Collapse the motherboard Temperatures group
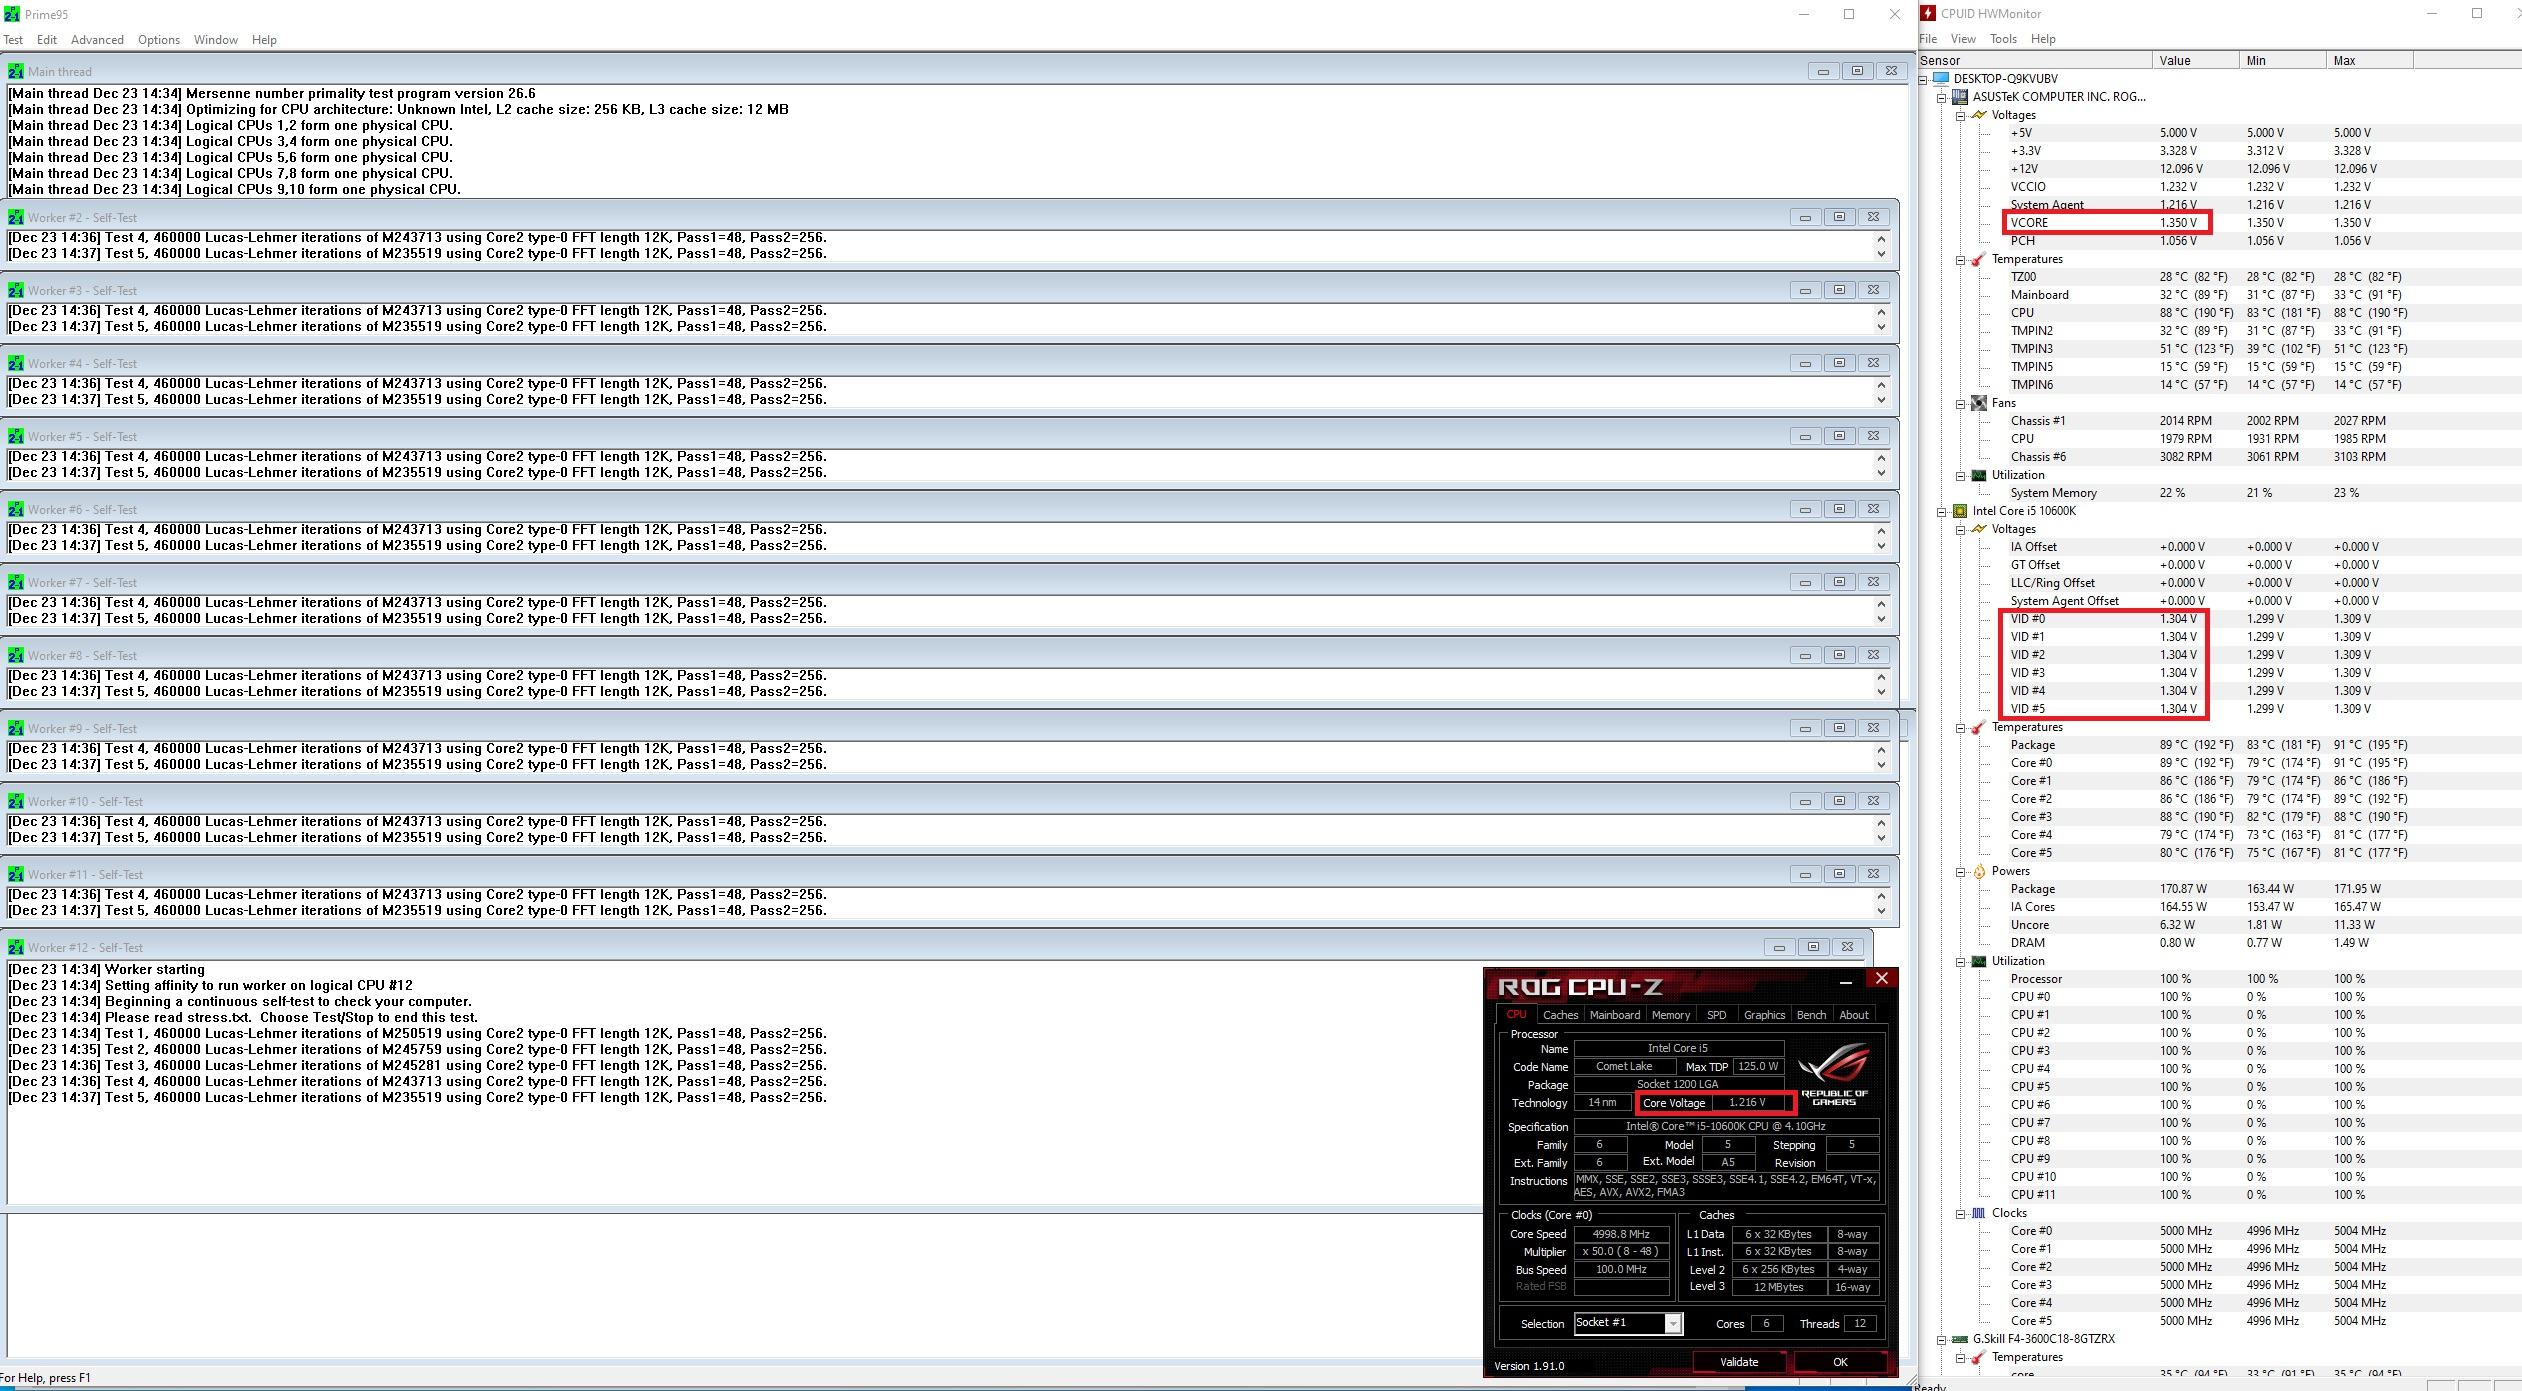The width and height of the screenshot is (2522, 1391). coord(1961,259)
